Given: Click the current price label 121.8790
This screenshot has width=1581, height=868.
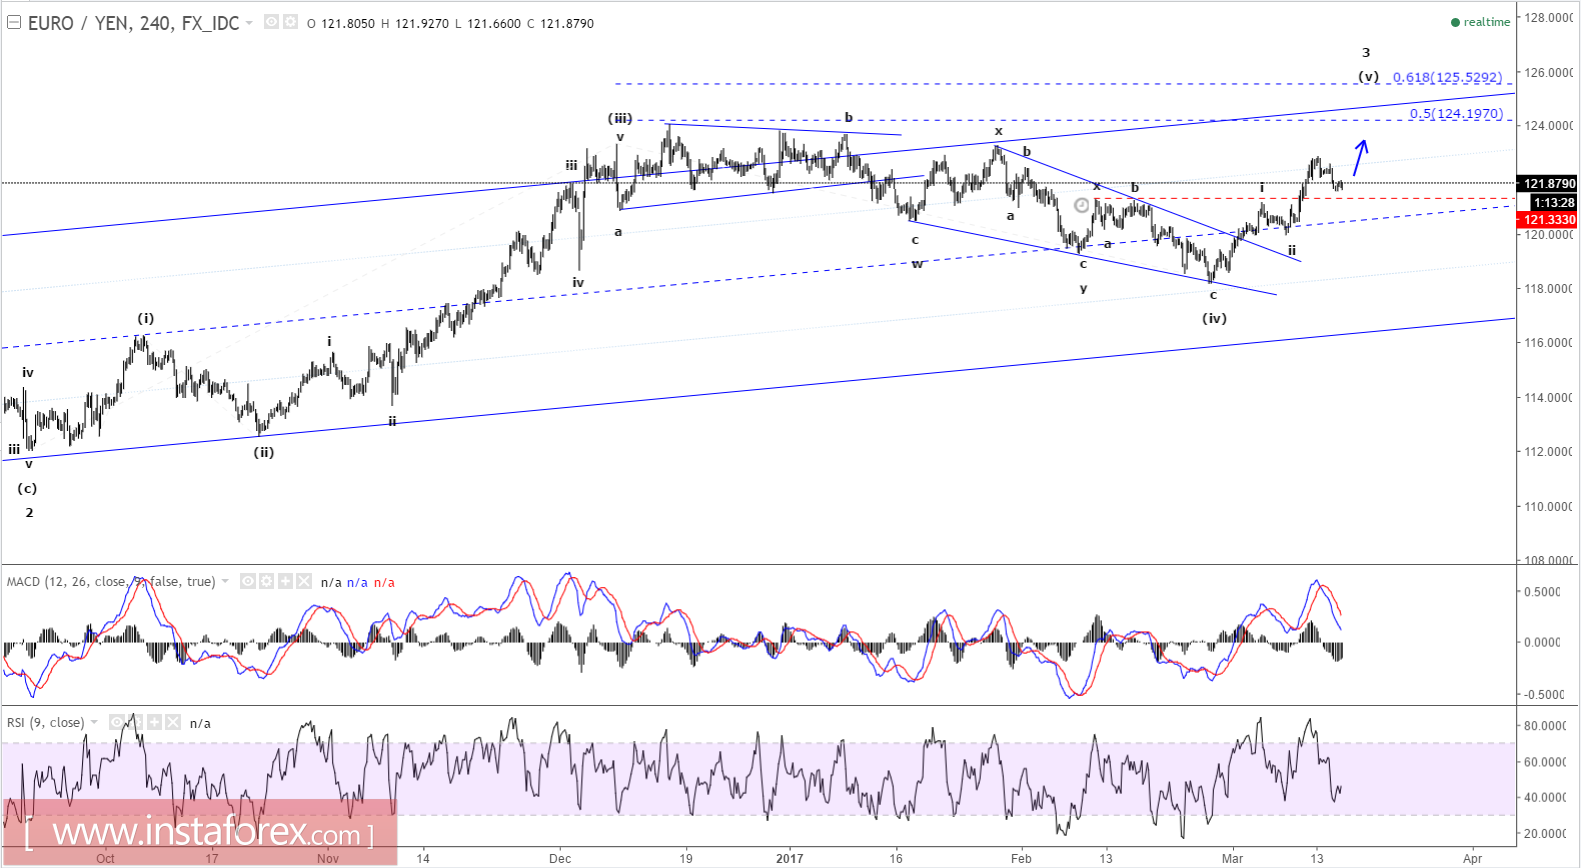Looking at the screenshot, I should (x=1548, y=184).
